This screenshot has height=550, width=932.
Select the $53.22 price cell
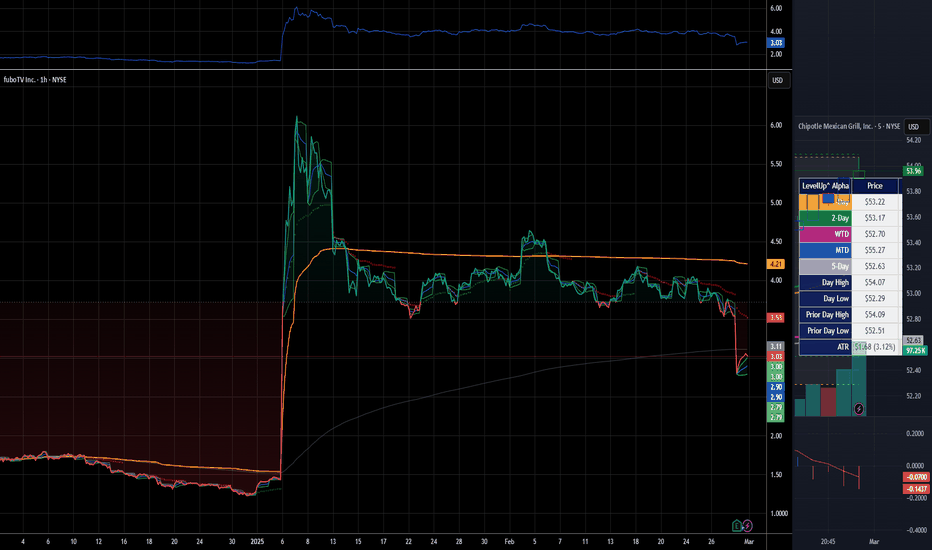(876, 202)
